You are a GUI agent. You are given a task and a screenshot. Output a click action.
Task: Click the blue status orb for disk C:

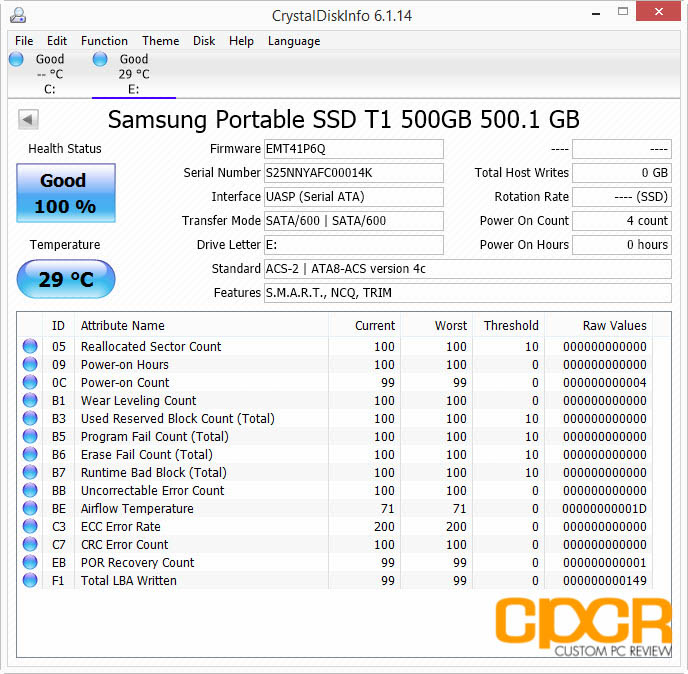16,59
